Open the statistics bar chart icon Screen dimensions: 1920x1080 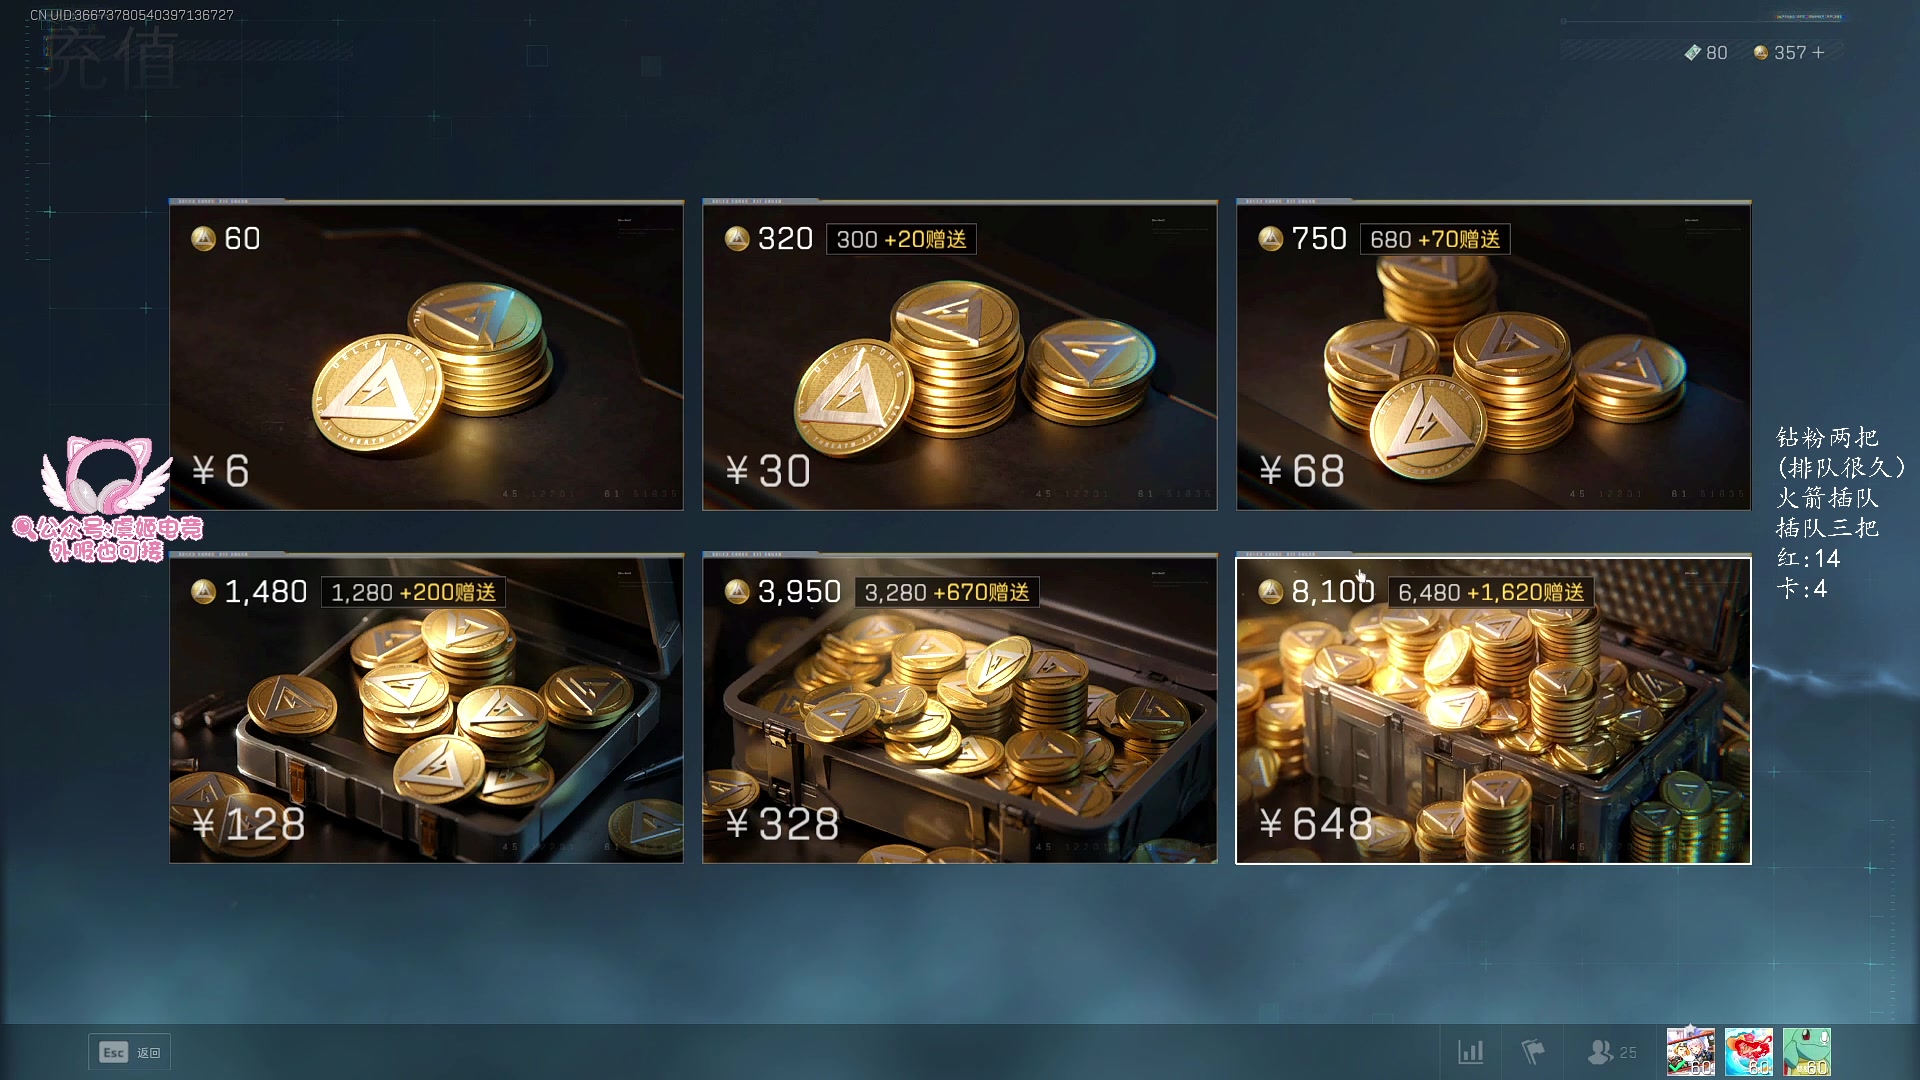pyautogui.click(x=1471, y=1052)
